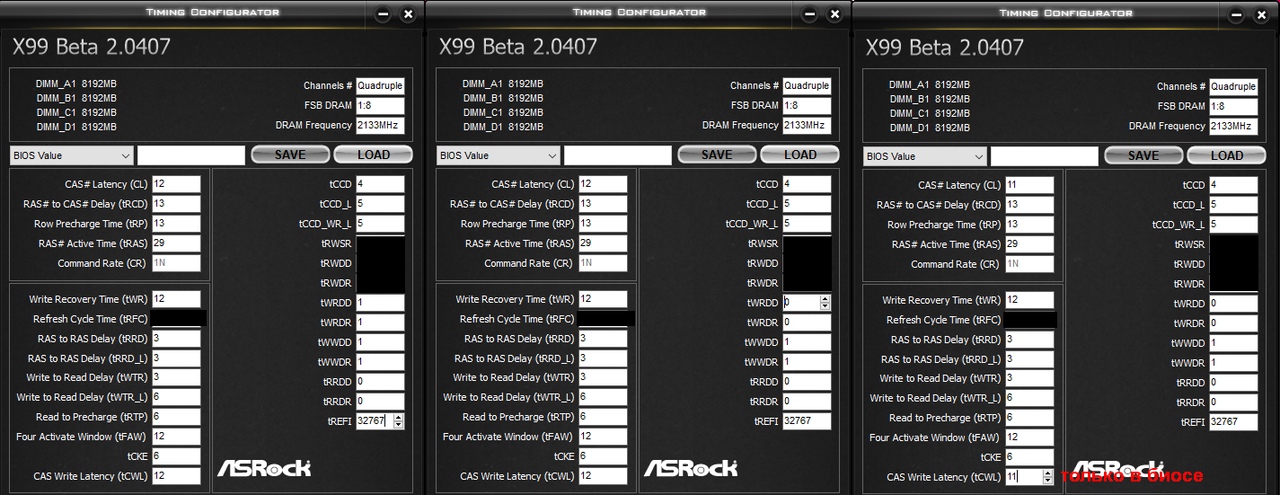The height and width of the screenshot is (495, 1280).
Task: Select RAS# Active Time field in right window
Action: pyautogui.click(x=1029, y=244)
